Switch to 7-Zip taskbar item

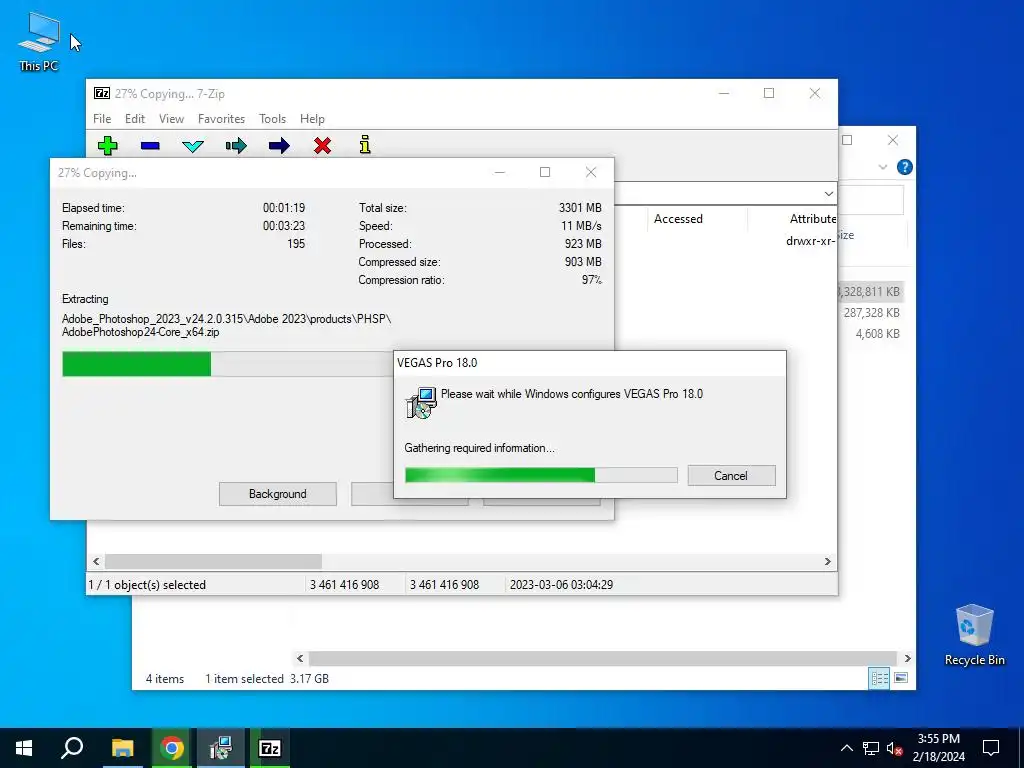(x=270, y=748)
